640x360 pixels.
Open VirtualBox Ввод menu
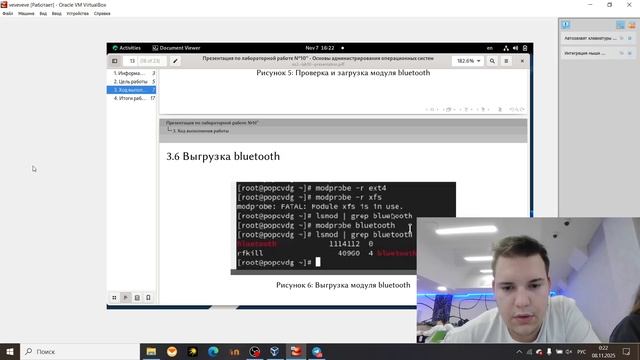point(57,13)
